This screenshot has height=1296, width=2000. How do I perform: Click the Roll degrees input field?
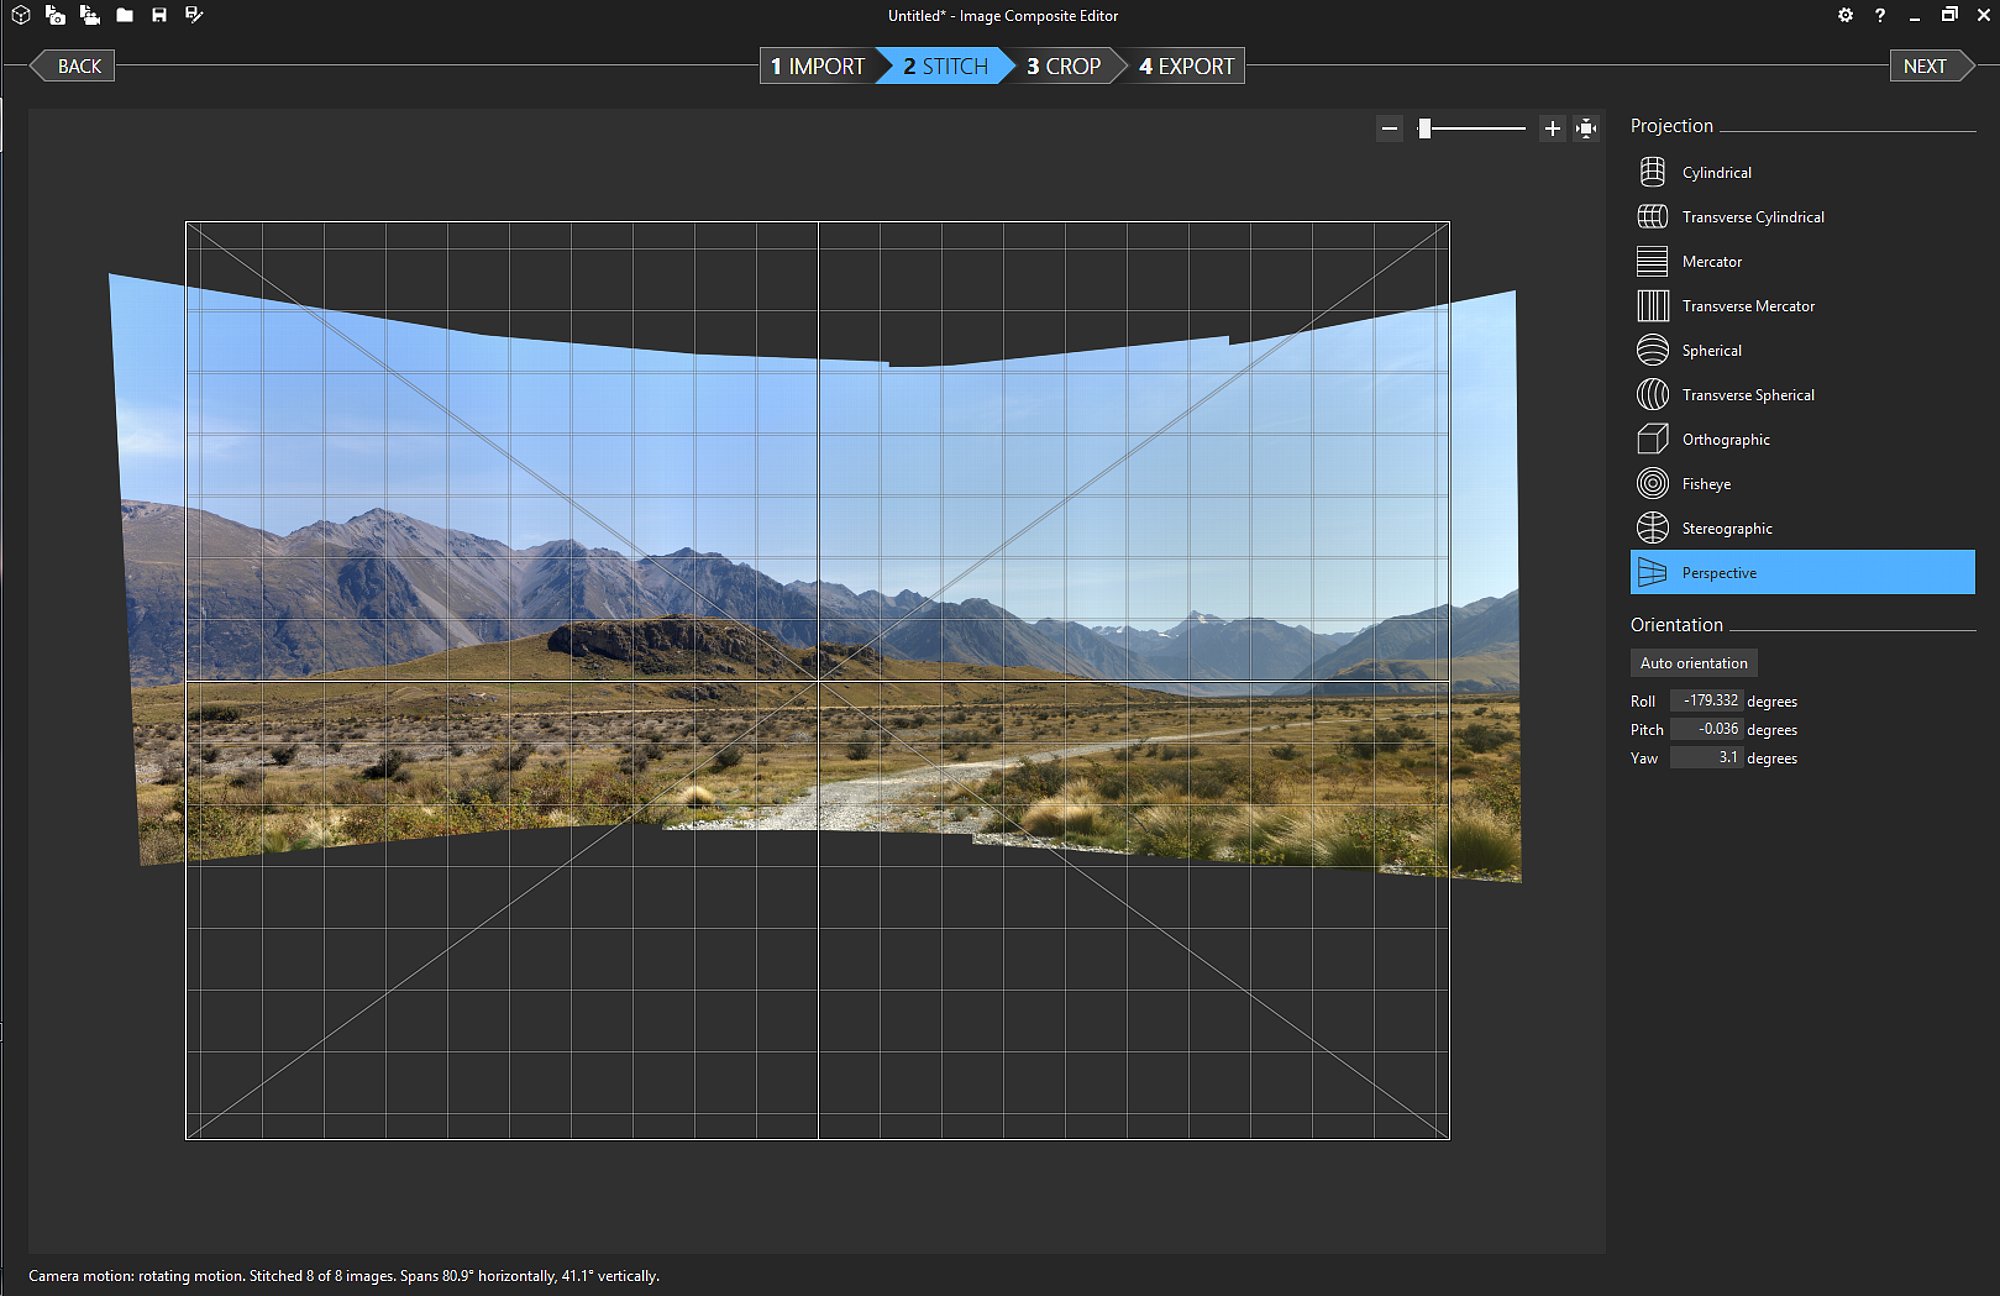pos(1707,700)
